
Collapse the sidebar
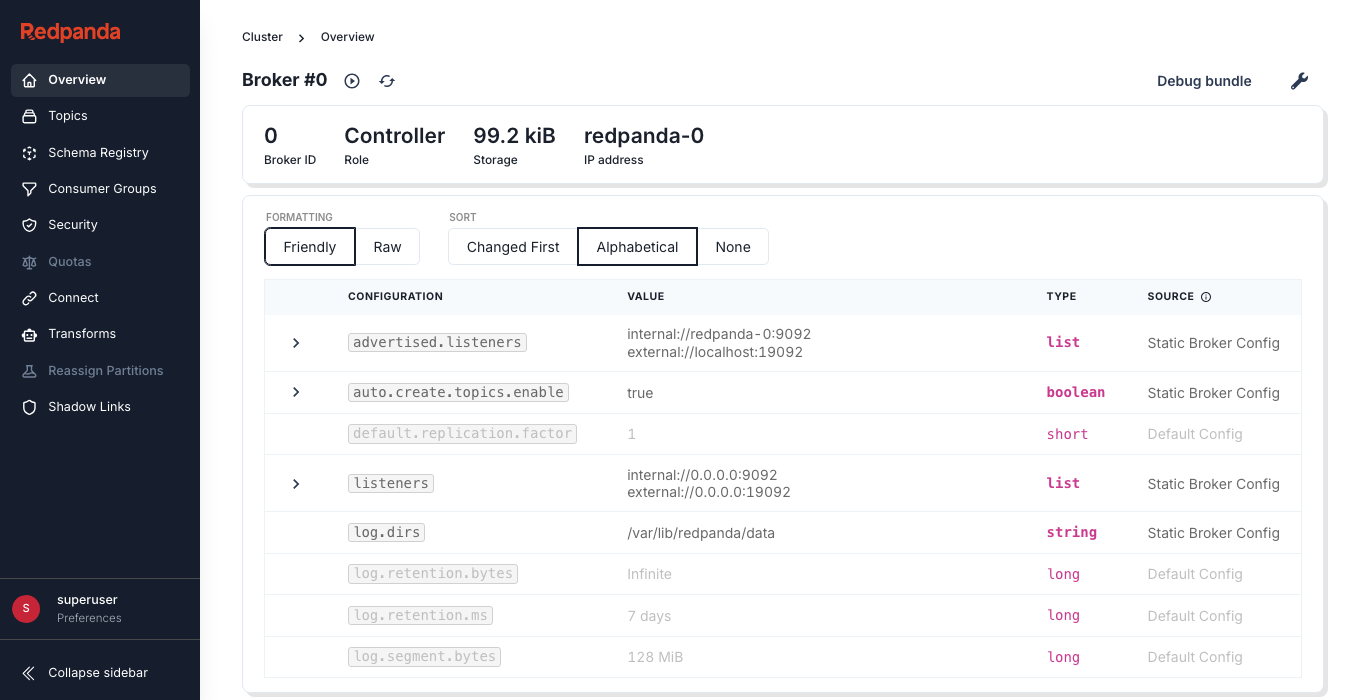click(97, 673)
